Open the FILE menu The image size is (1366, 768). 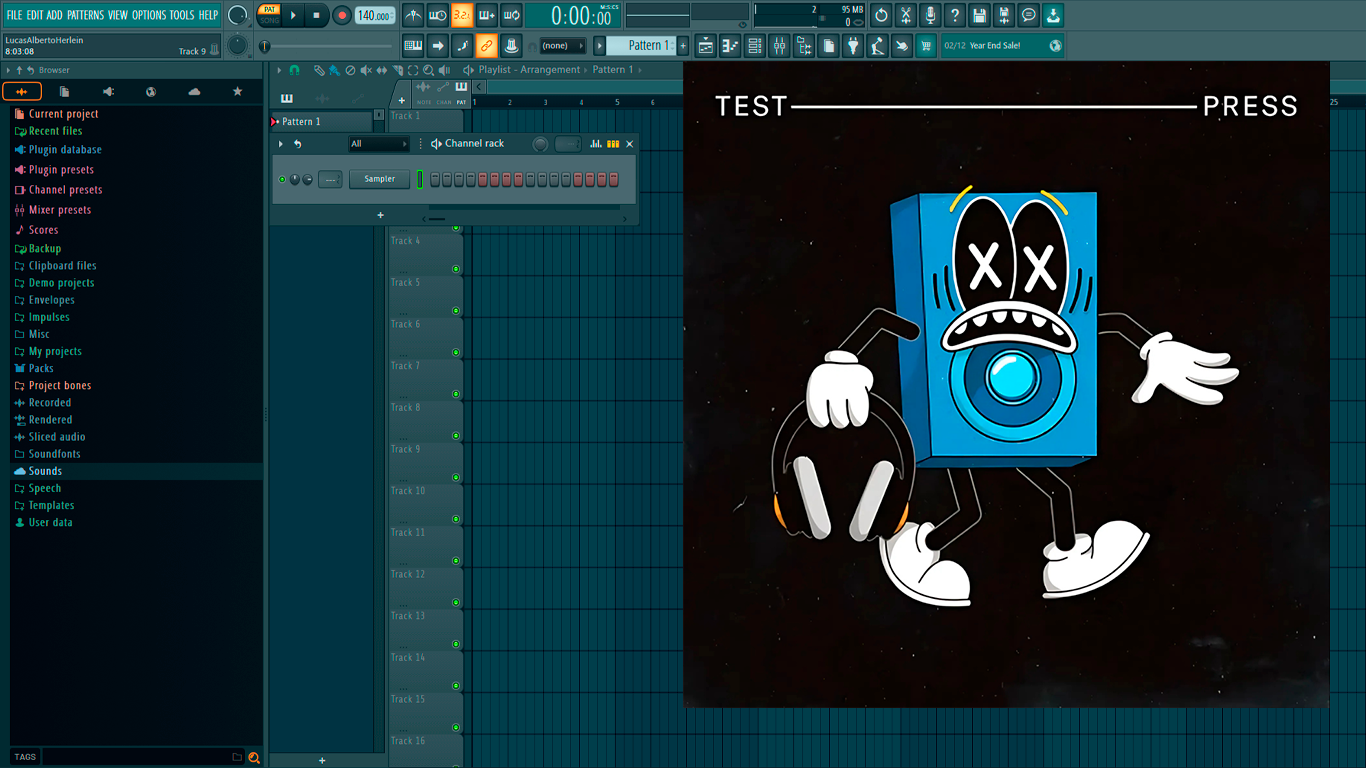[14, 15]
